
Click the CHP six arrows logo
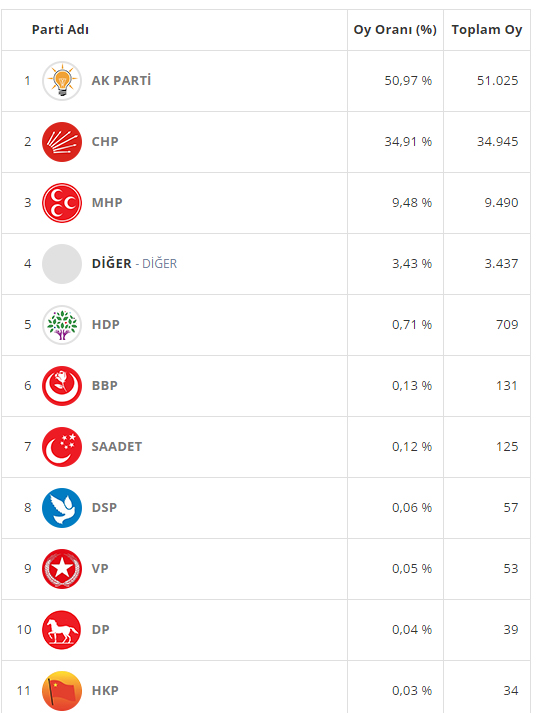coord(62,142)
